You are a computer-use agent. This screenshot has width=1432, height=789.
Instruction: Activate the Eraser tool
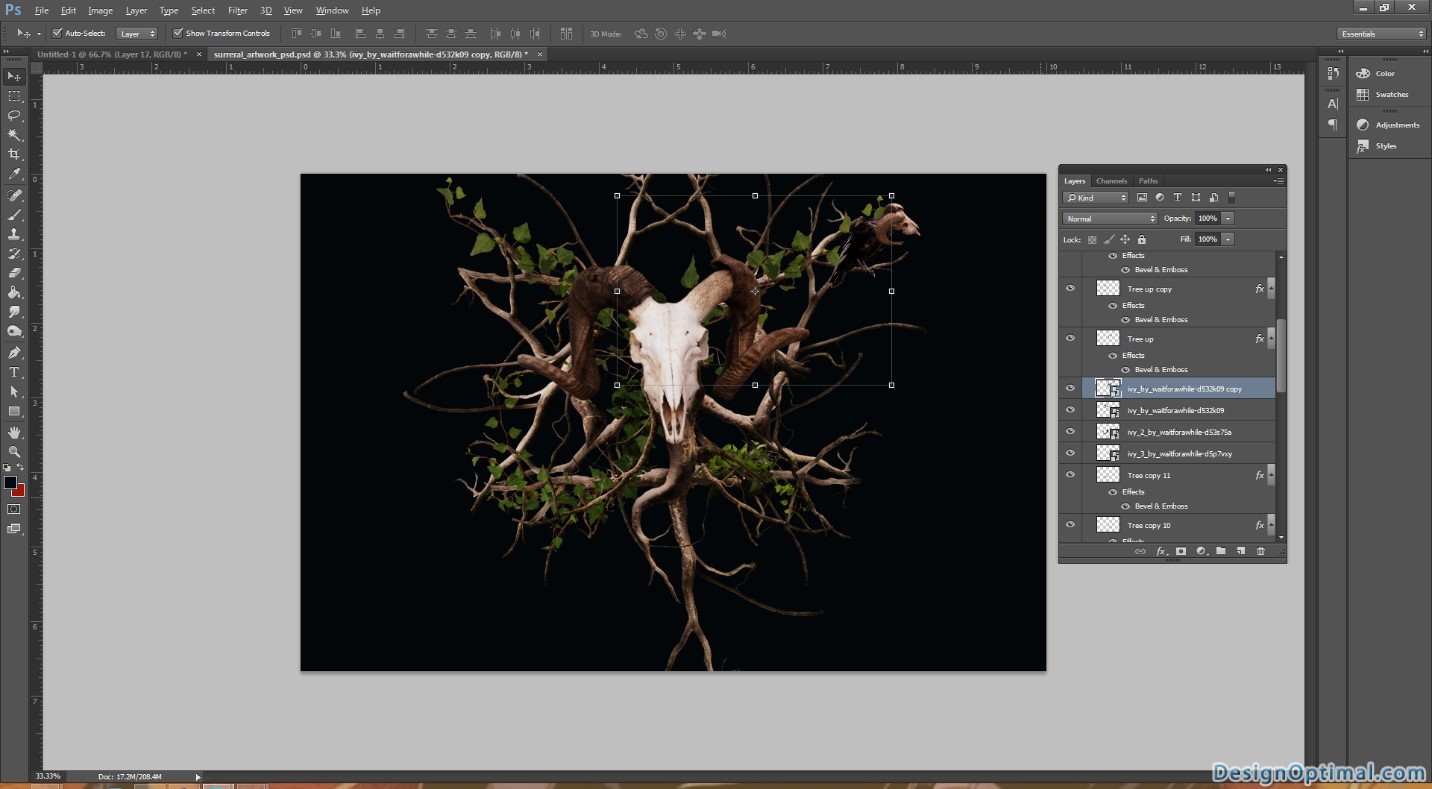(14, 273)
